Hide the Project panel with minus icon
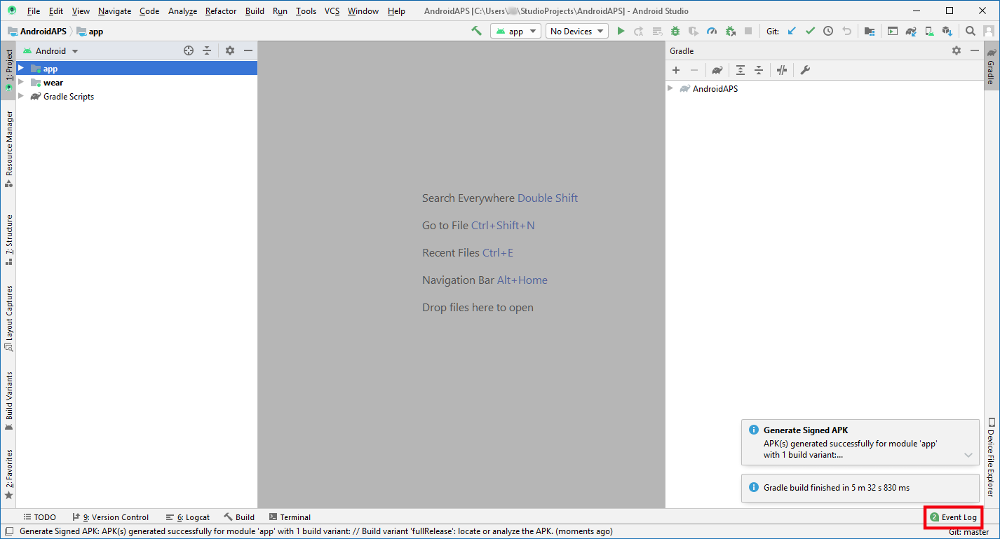 click(248, 50)
